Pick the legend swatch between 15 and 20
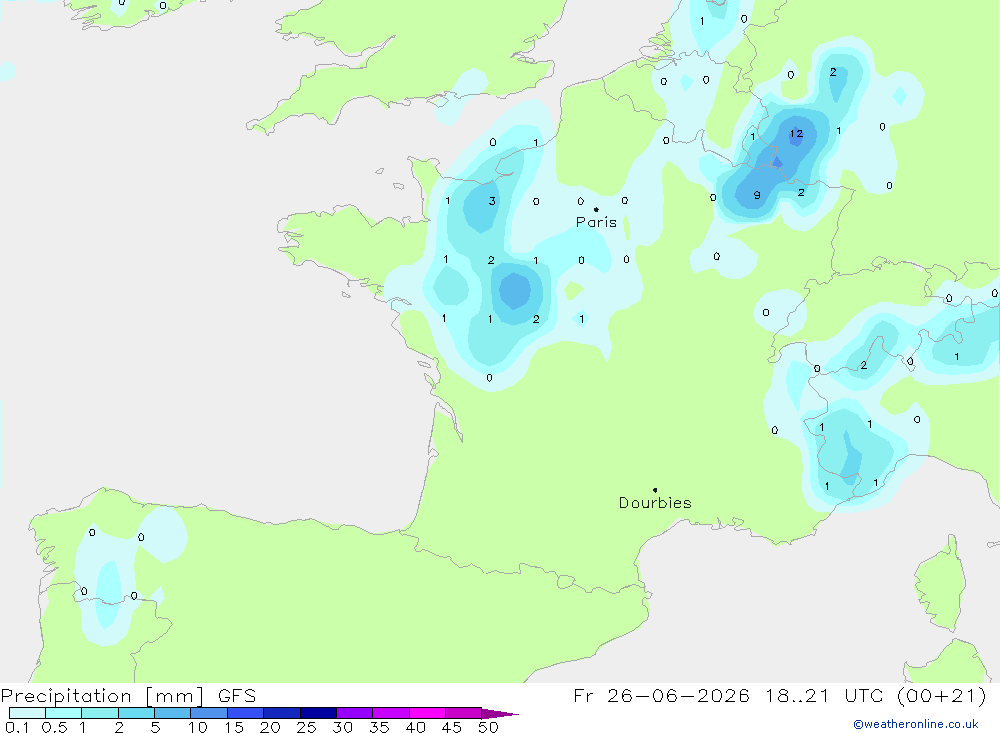Viewport: 1000px width, 733px height. point(245,713)
